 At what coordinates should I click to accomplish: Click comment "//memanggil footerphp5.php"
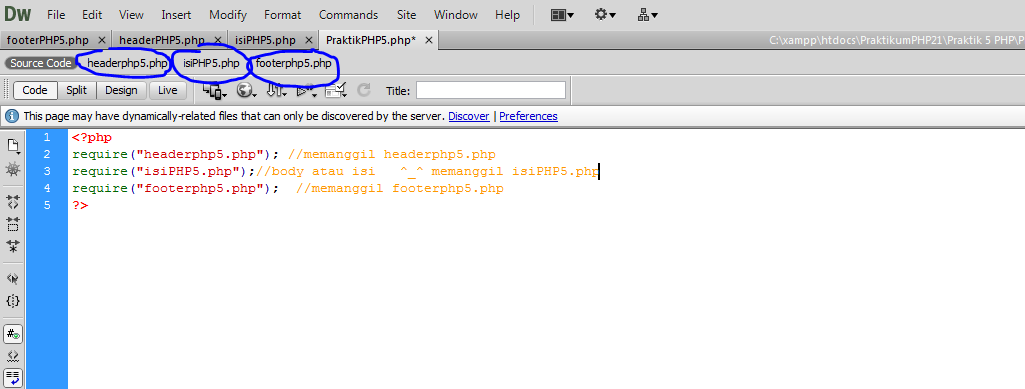click(399, 188)
